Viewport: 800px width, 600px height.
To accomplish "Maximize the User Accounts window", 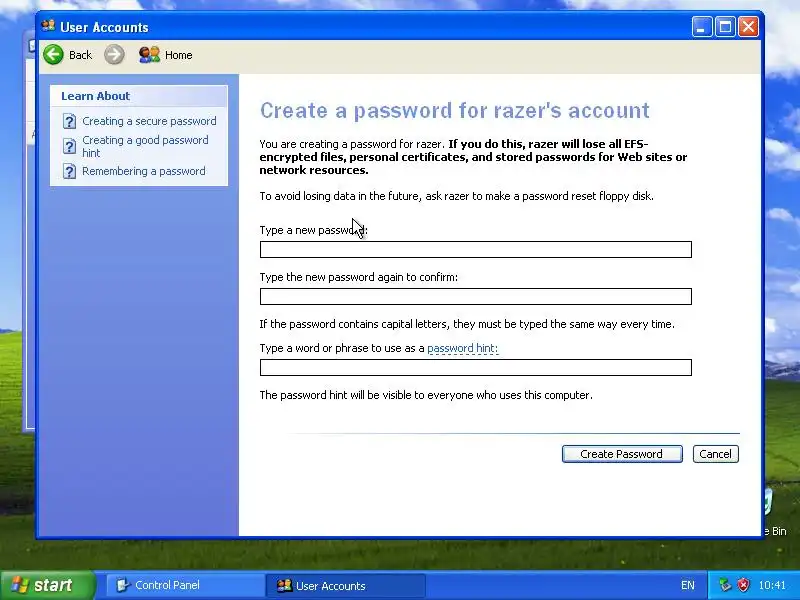I will (725, 27).
